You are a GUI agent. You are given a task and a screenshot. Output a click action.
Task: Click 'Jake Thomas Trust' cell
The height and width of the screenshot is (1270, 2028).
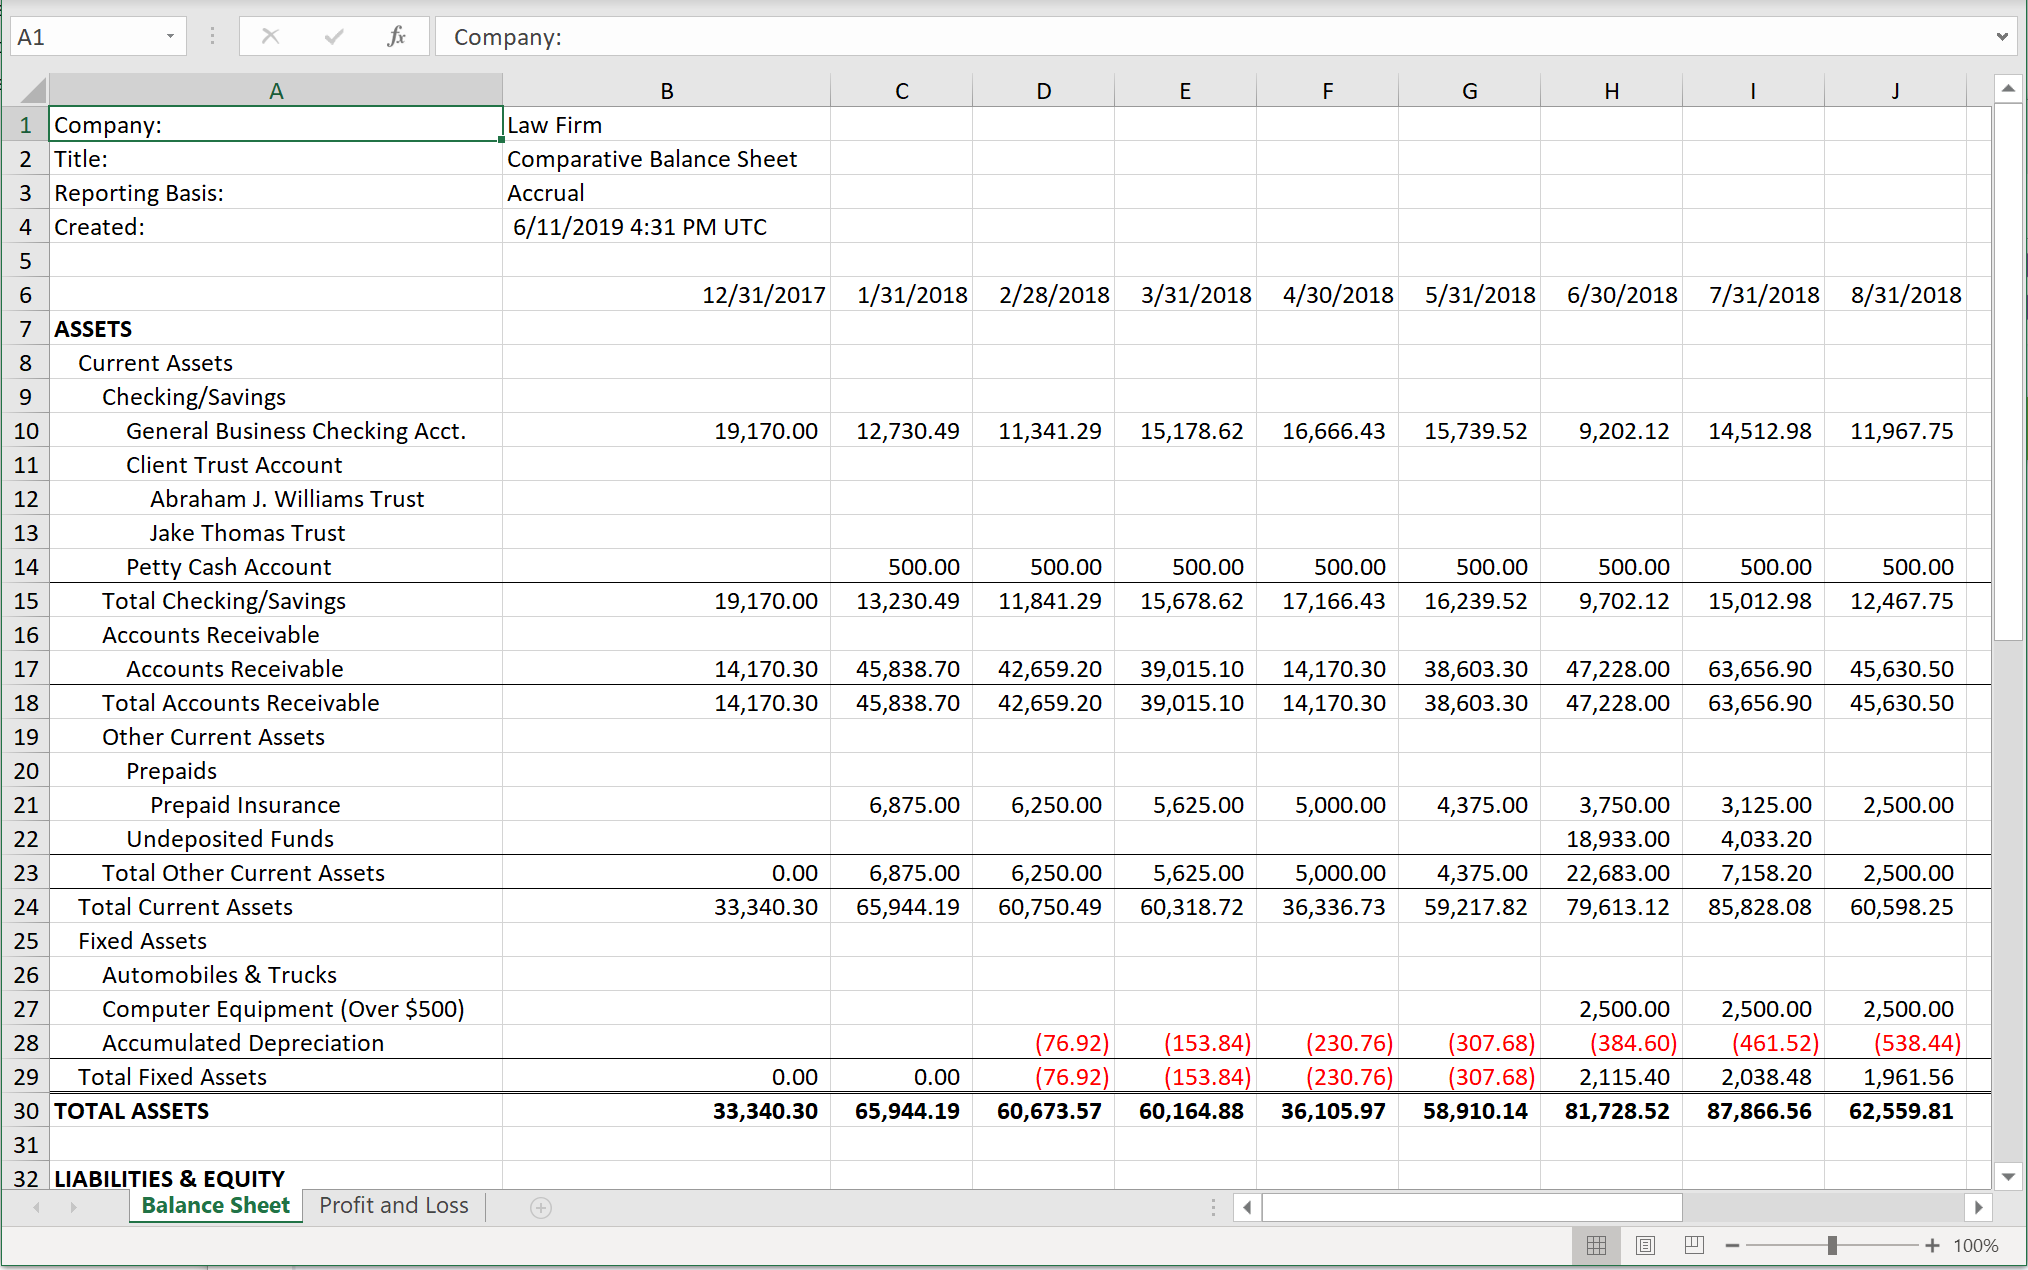click(276, 533)
